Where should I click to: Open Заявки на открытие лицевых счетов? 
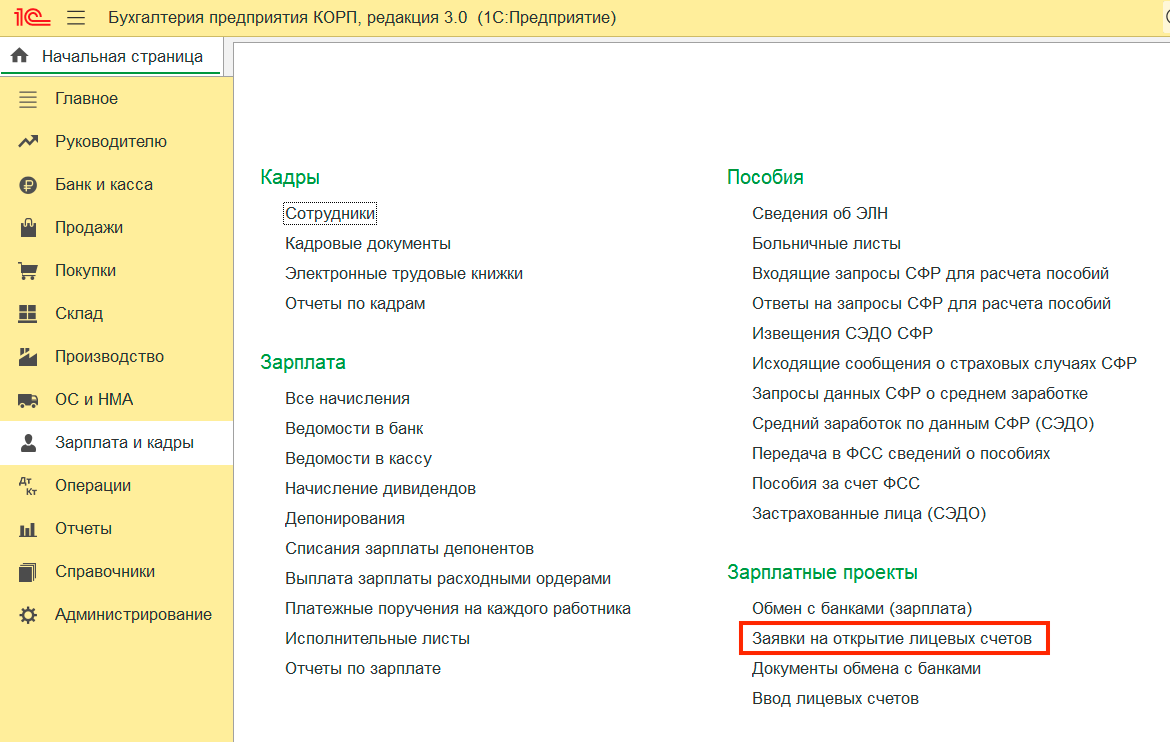[x=892, y=638]
